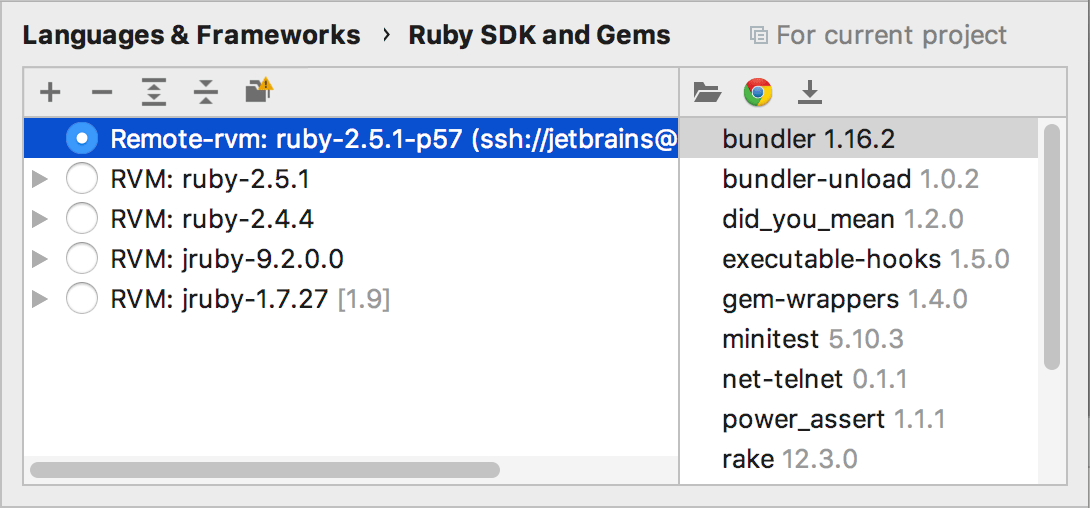Click the SDK list horizontal scrollbar
1090x508 pixels.
[x=265, y=470]
